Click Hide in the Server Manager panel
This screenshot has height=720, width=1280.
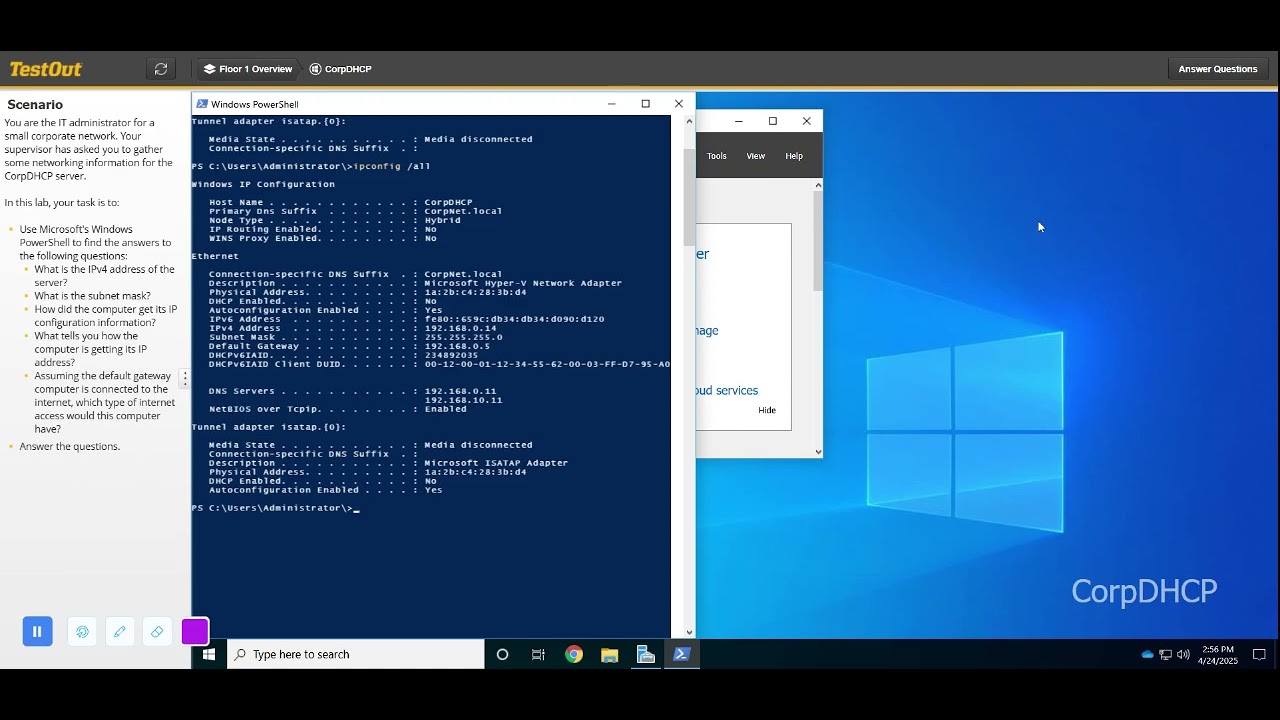click(767, 410)
